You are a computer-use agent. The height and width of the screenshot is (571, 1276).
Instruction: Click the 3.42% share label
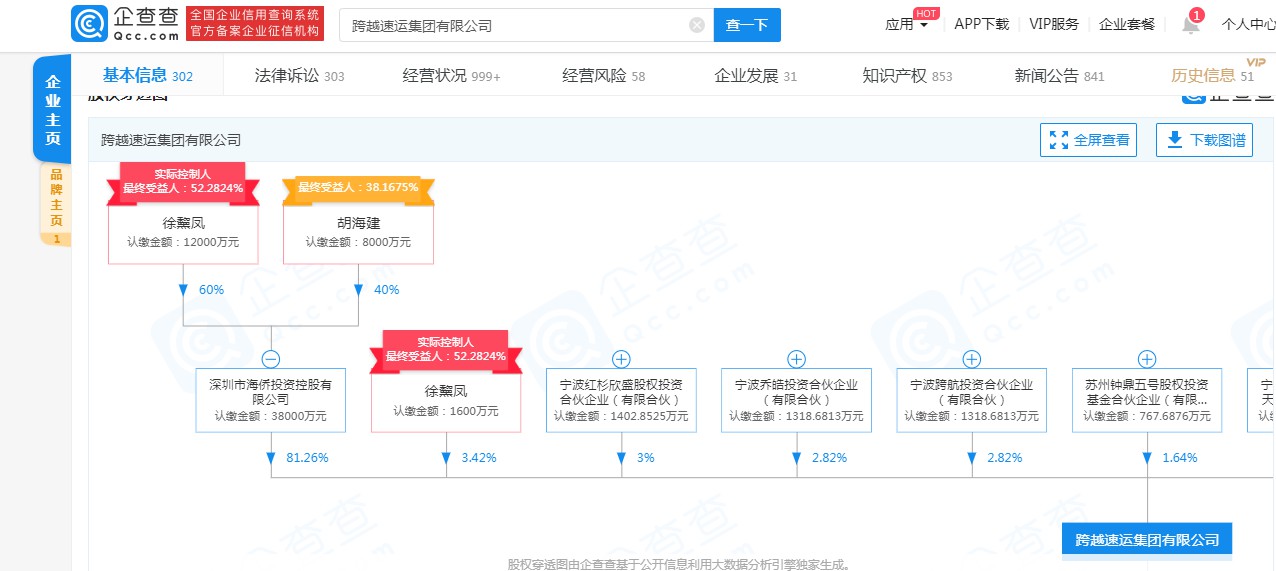(x=478, y=458)
